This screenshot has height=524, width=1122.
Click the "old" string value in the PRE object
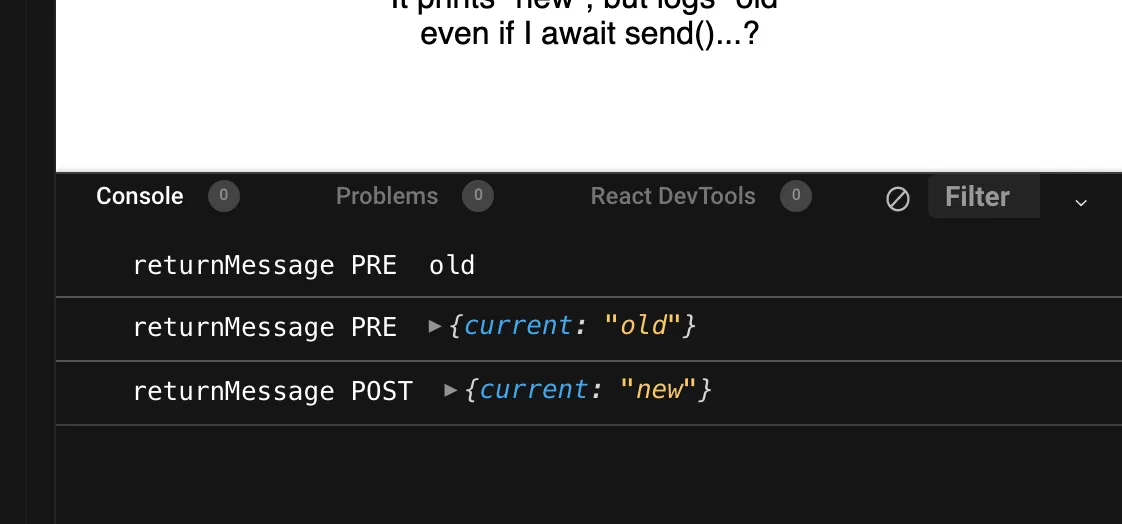(643, 326)
